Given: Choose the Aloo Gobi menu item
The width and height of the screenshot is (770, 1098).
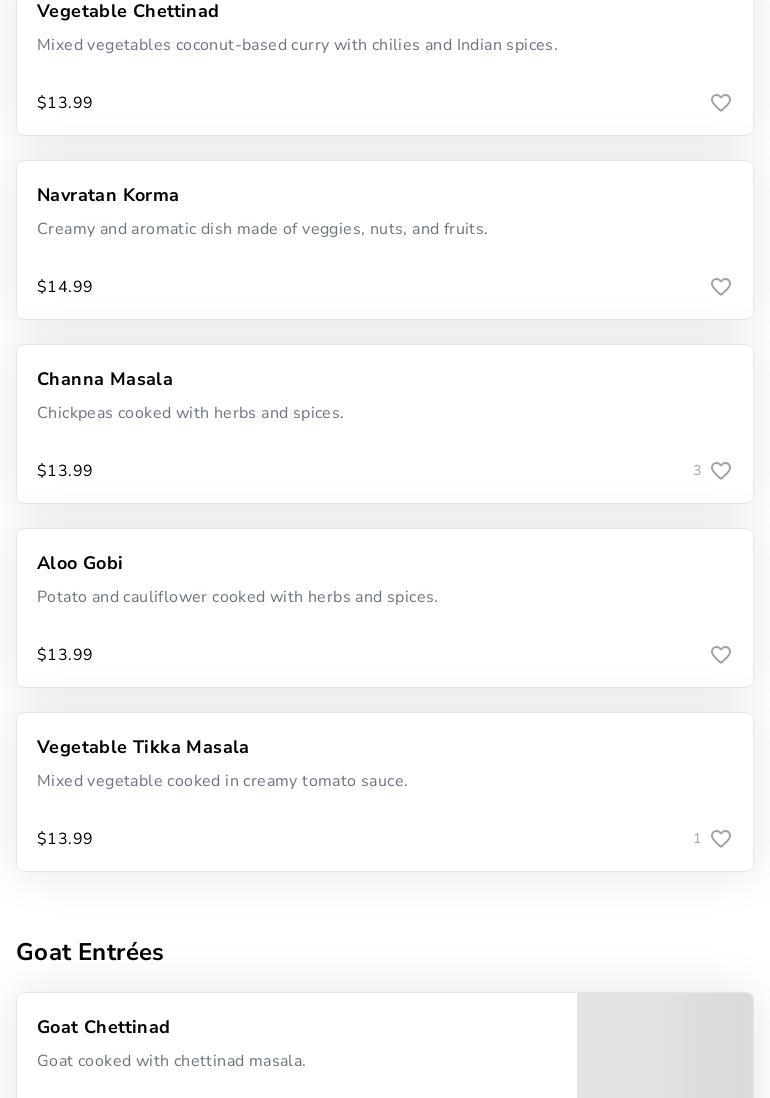Looking at the screenshot, I should pos(80,563).
